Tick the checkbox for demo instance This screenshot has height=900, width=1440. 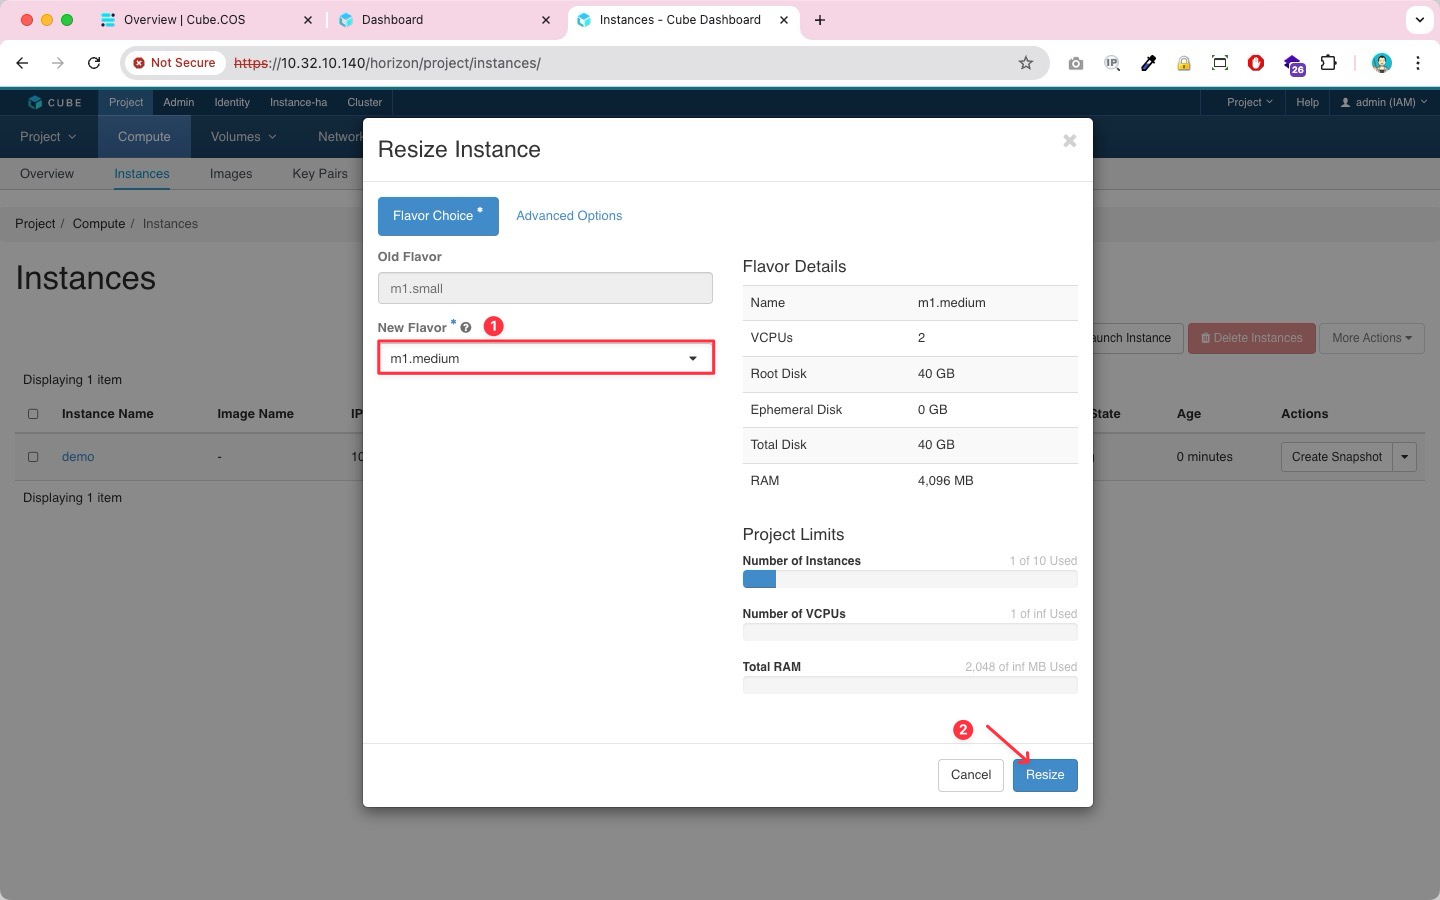click(x=33, y=457)
